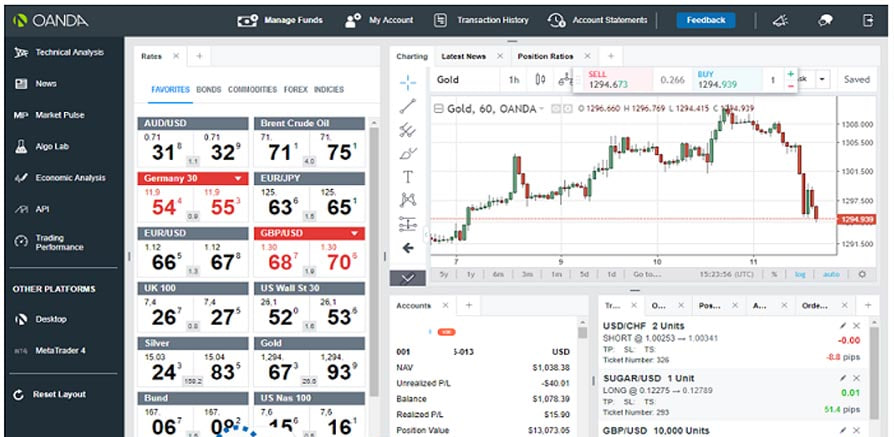Switch to the FAVORITES rates category
The image size is (894, 437).
click(x=170, y=90)
